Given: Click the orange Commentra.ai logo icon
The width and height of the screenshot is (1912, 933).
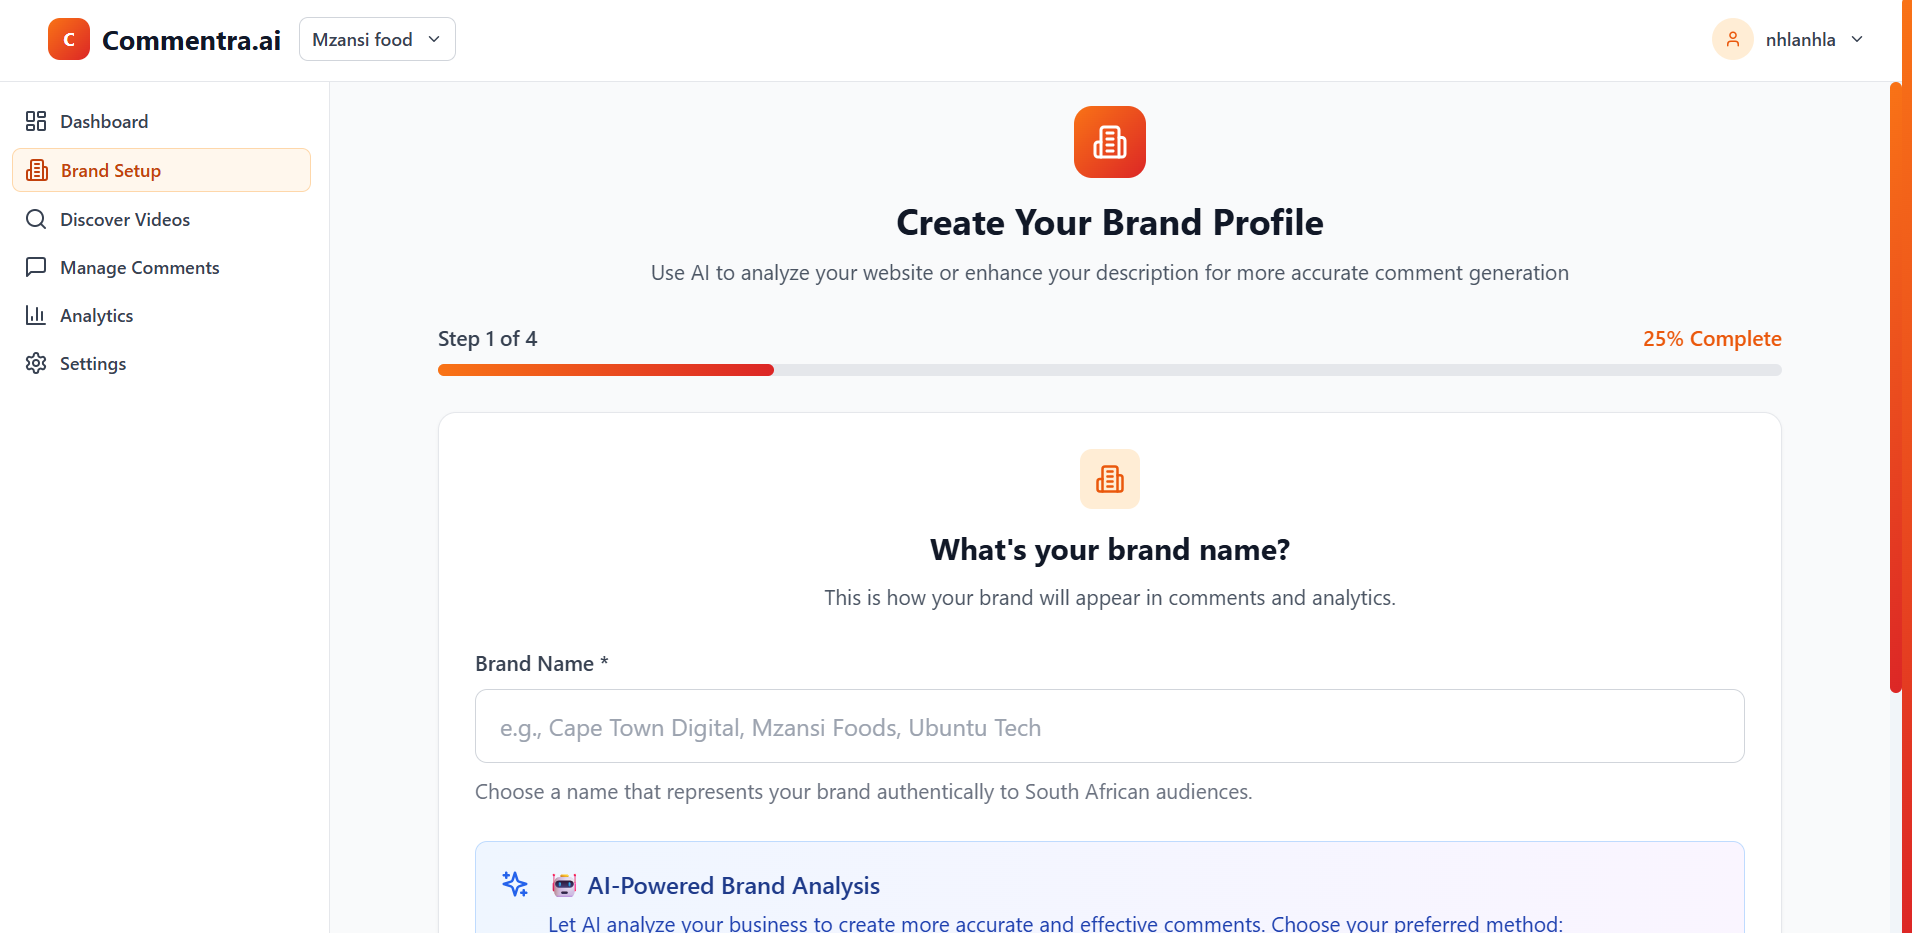Looking at the screenshot, I should [69, 39].
